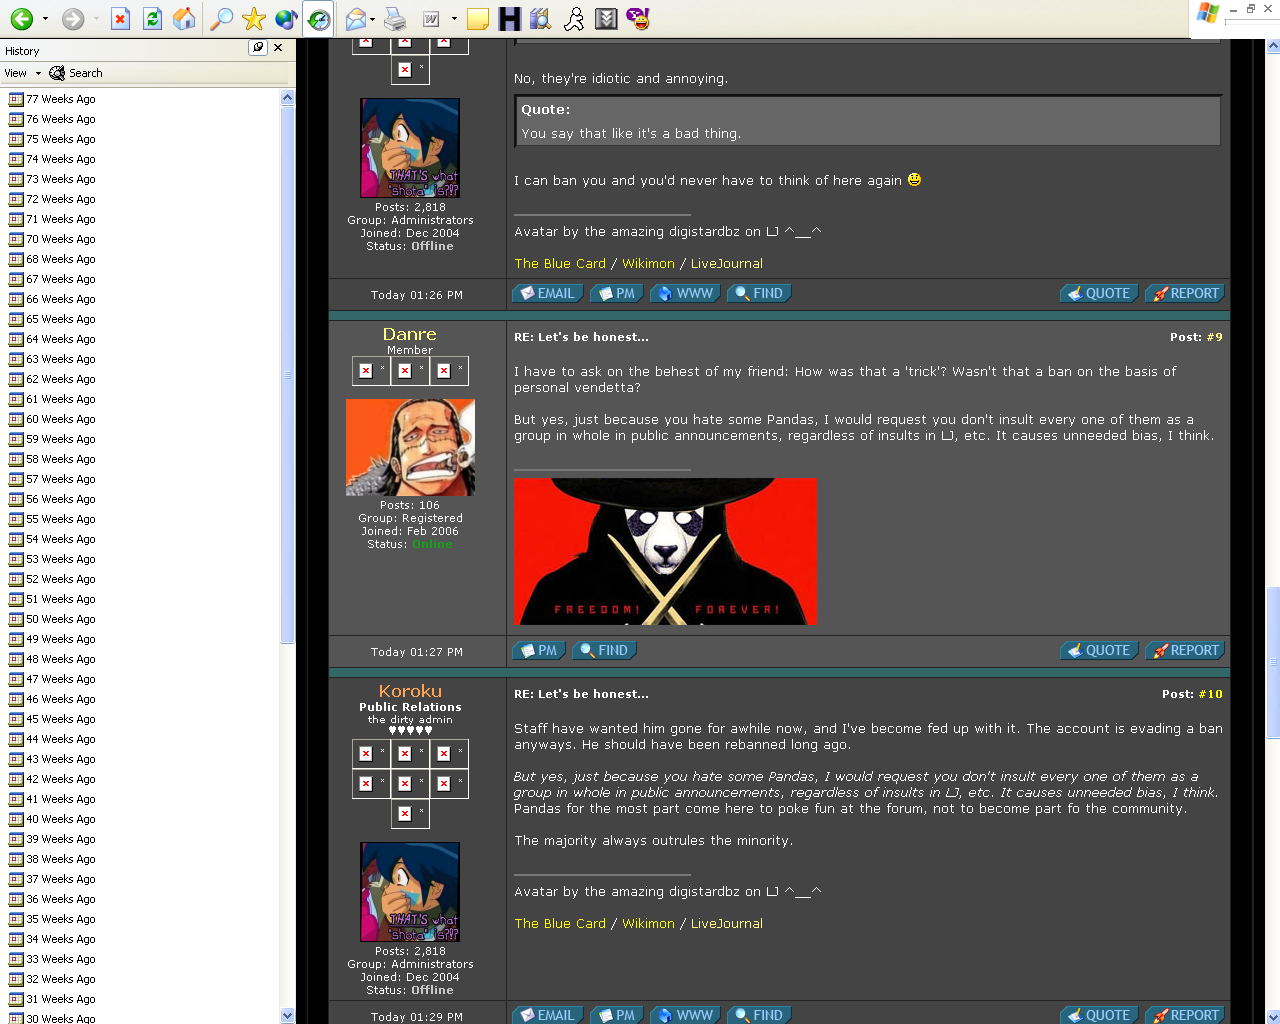Send PM to Danre on post #9
1280x1024 pixels.
[x=539, y=650]
